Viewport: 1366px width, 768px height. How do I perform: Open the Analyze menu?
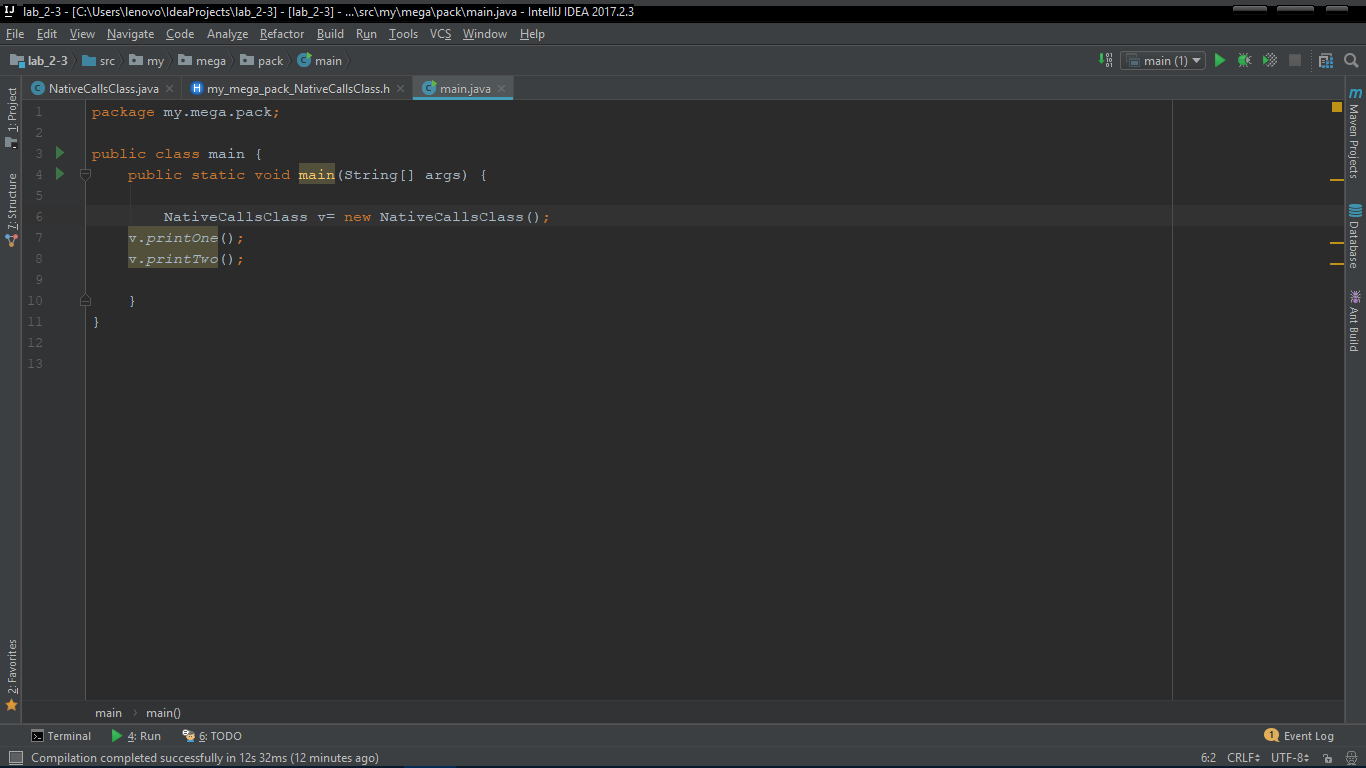pos(227,34)
